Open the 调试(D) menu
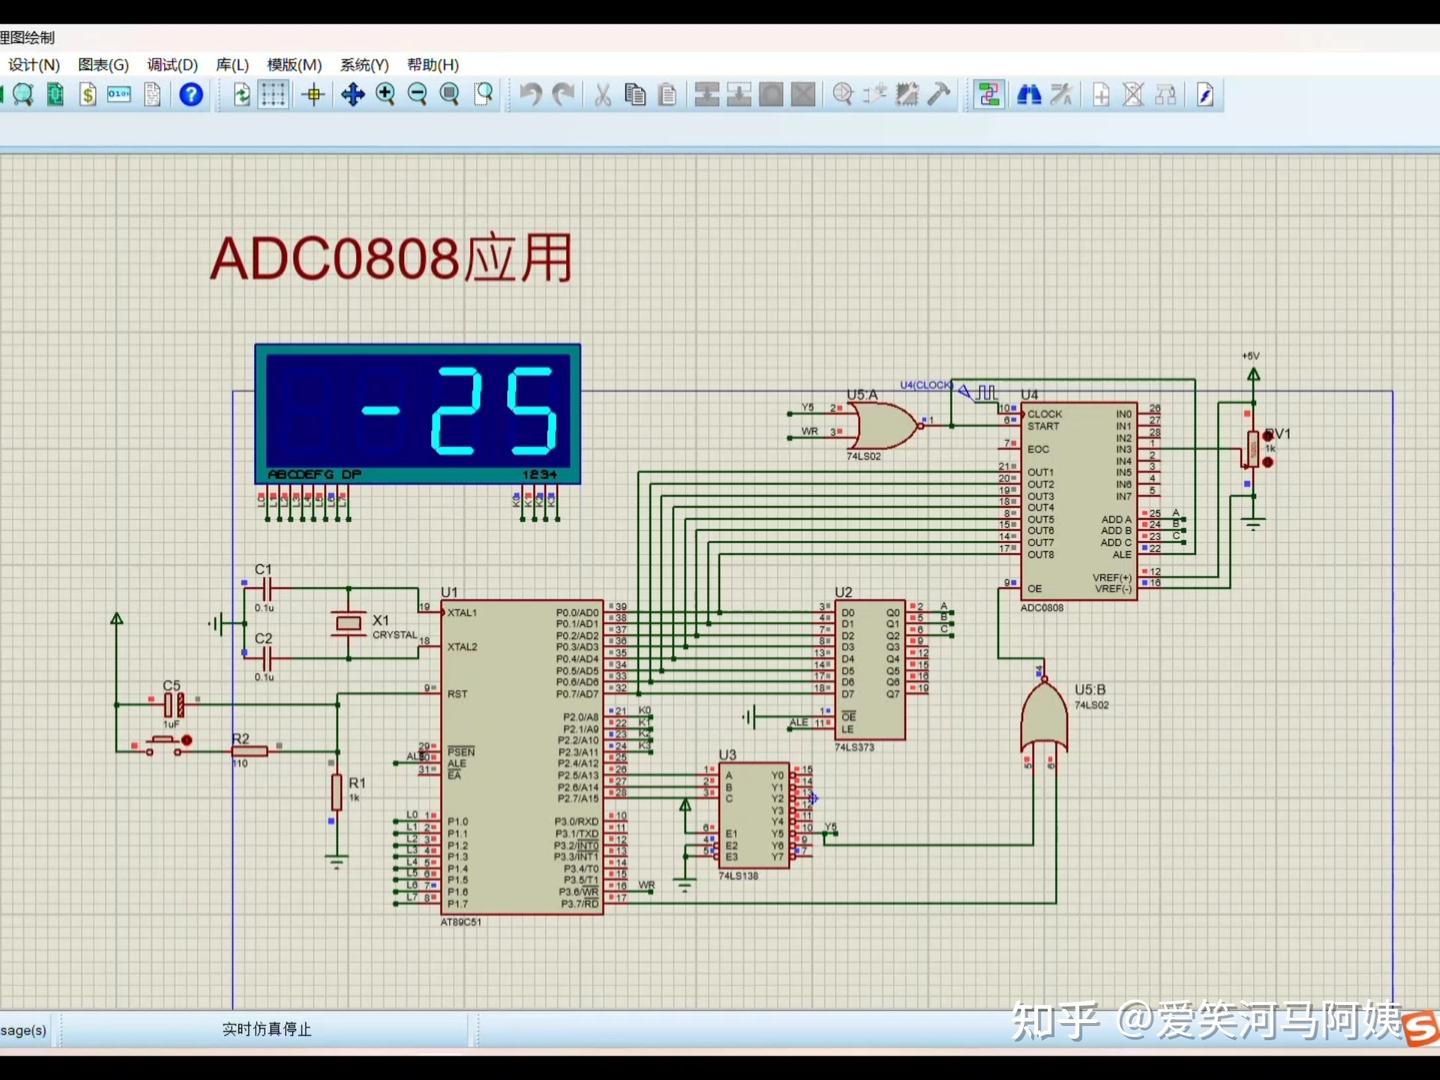1440x1080 pixels. (x=172, y=65)
